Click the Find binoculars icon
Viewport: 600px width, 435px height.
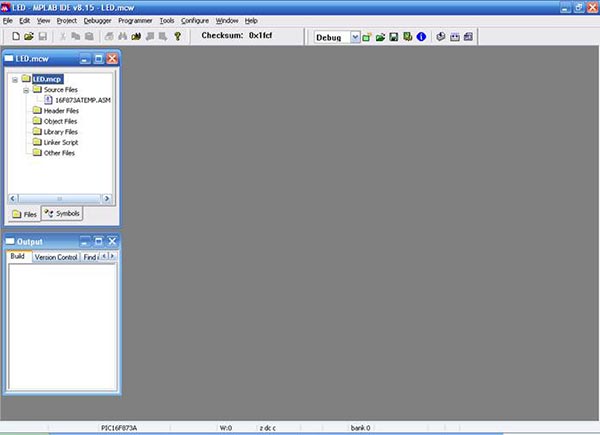[x=122, y=36]
